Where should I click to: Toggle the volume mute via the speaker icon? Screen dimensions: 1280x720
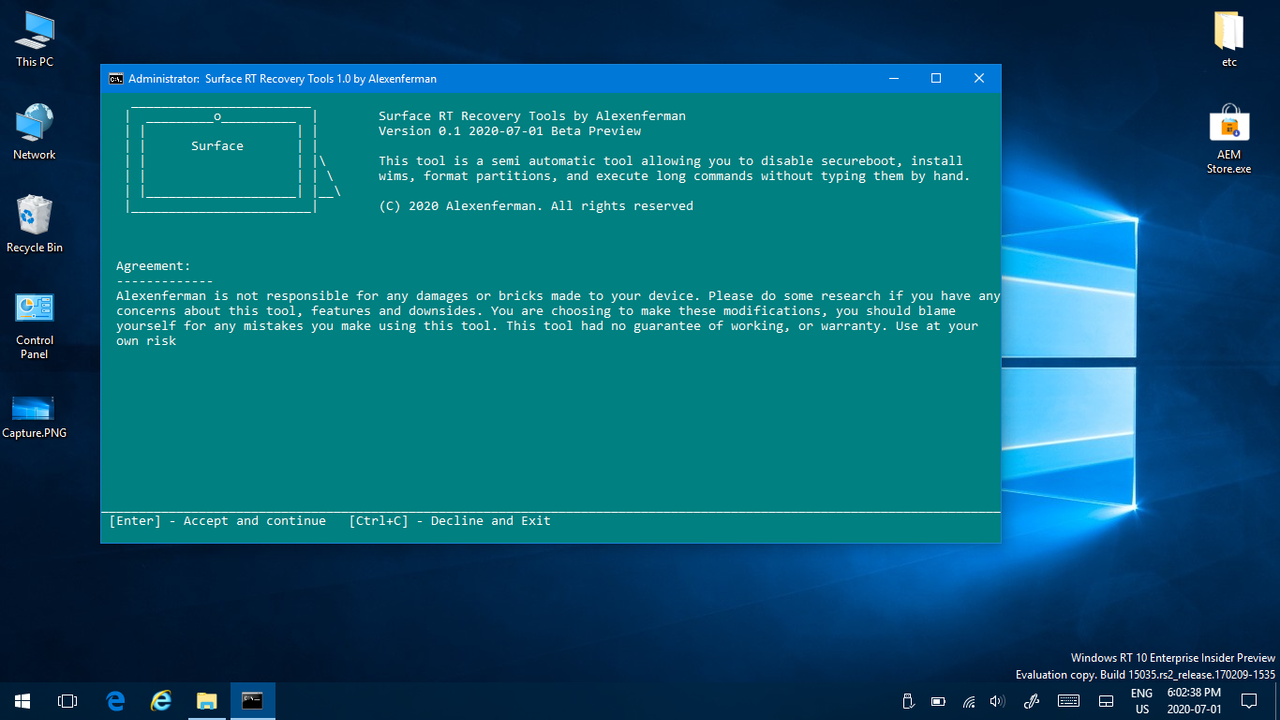point(996,701)
